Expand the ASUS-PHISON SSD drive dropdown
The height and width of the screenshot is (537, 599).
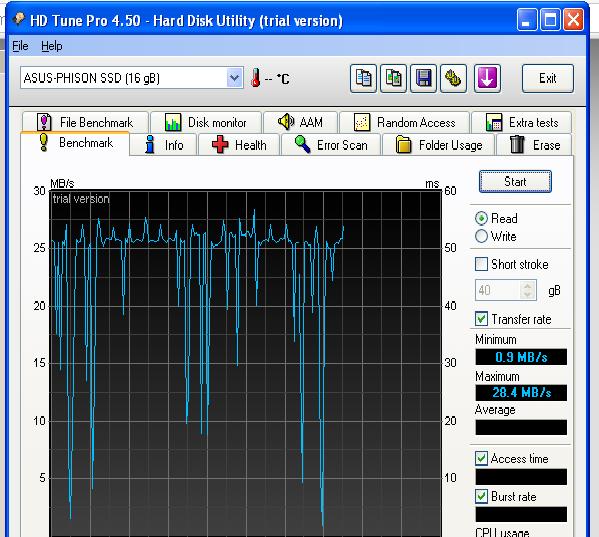pyautogui.click(x=234, y=78)
